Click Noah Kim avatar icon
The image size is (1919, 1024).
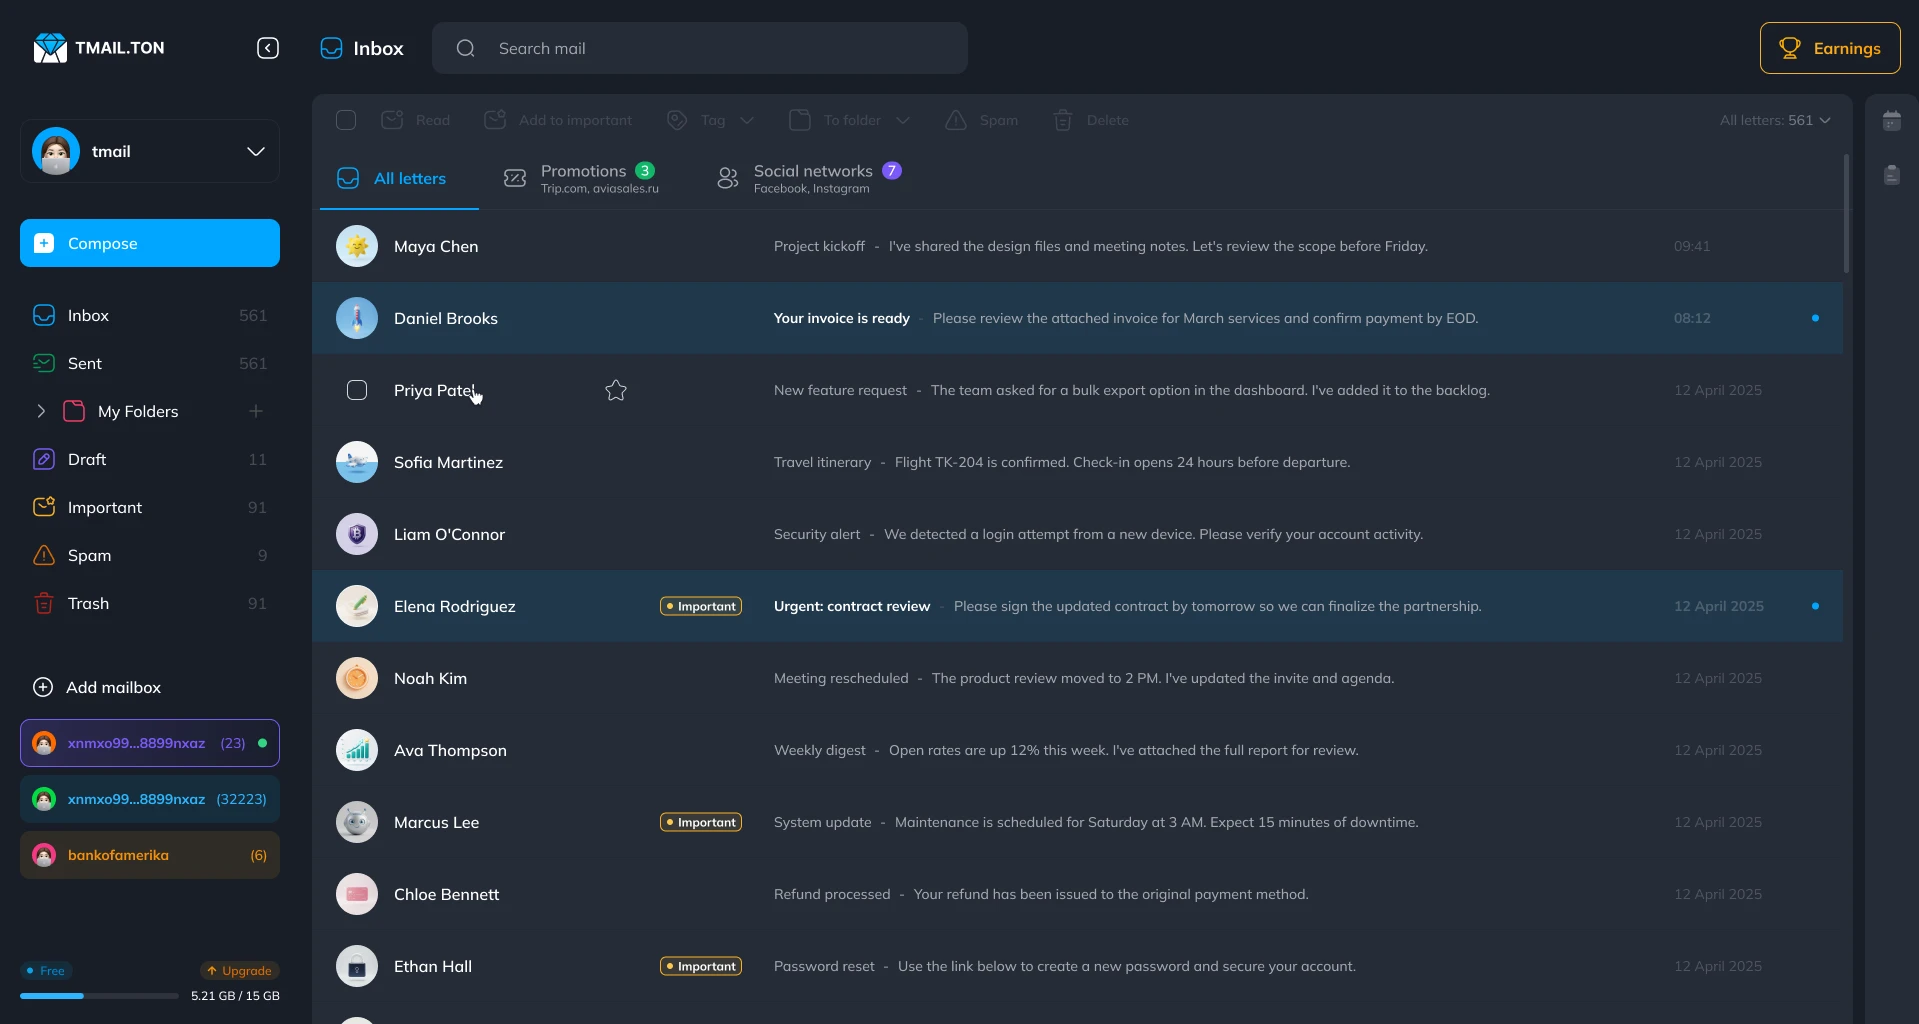point(357,678)
